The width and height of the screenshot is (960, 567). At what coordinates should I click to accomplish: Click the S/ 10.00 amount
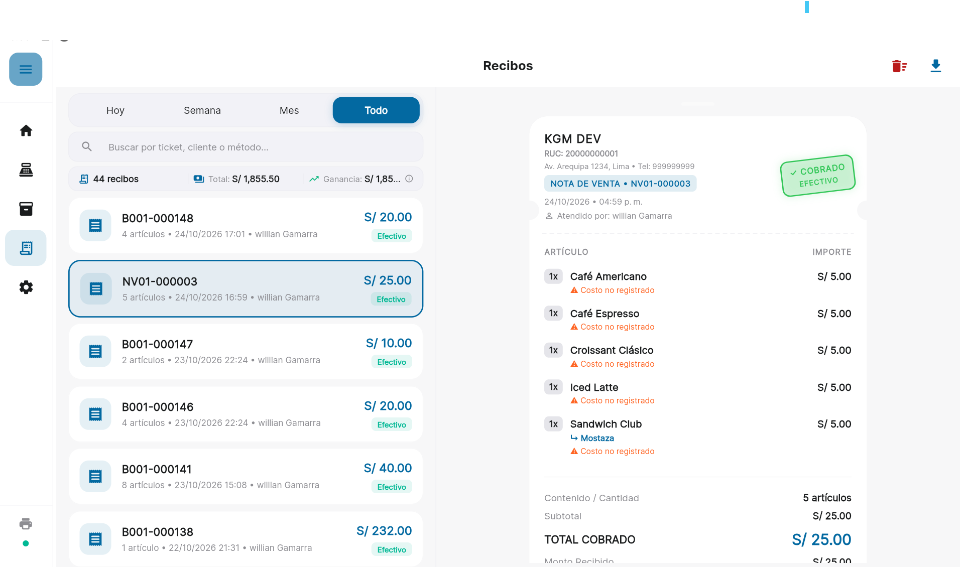point(389,344)
